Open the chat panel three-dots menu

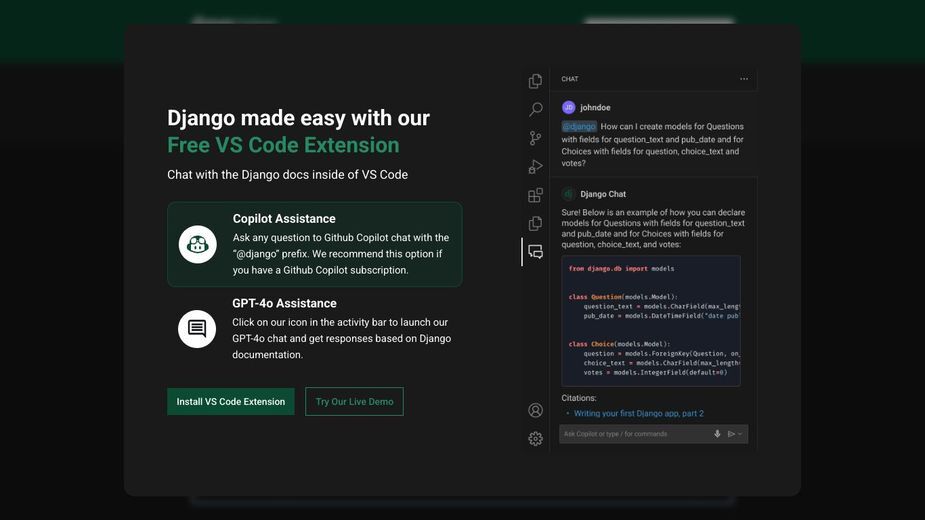click(744, 79)
